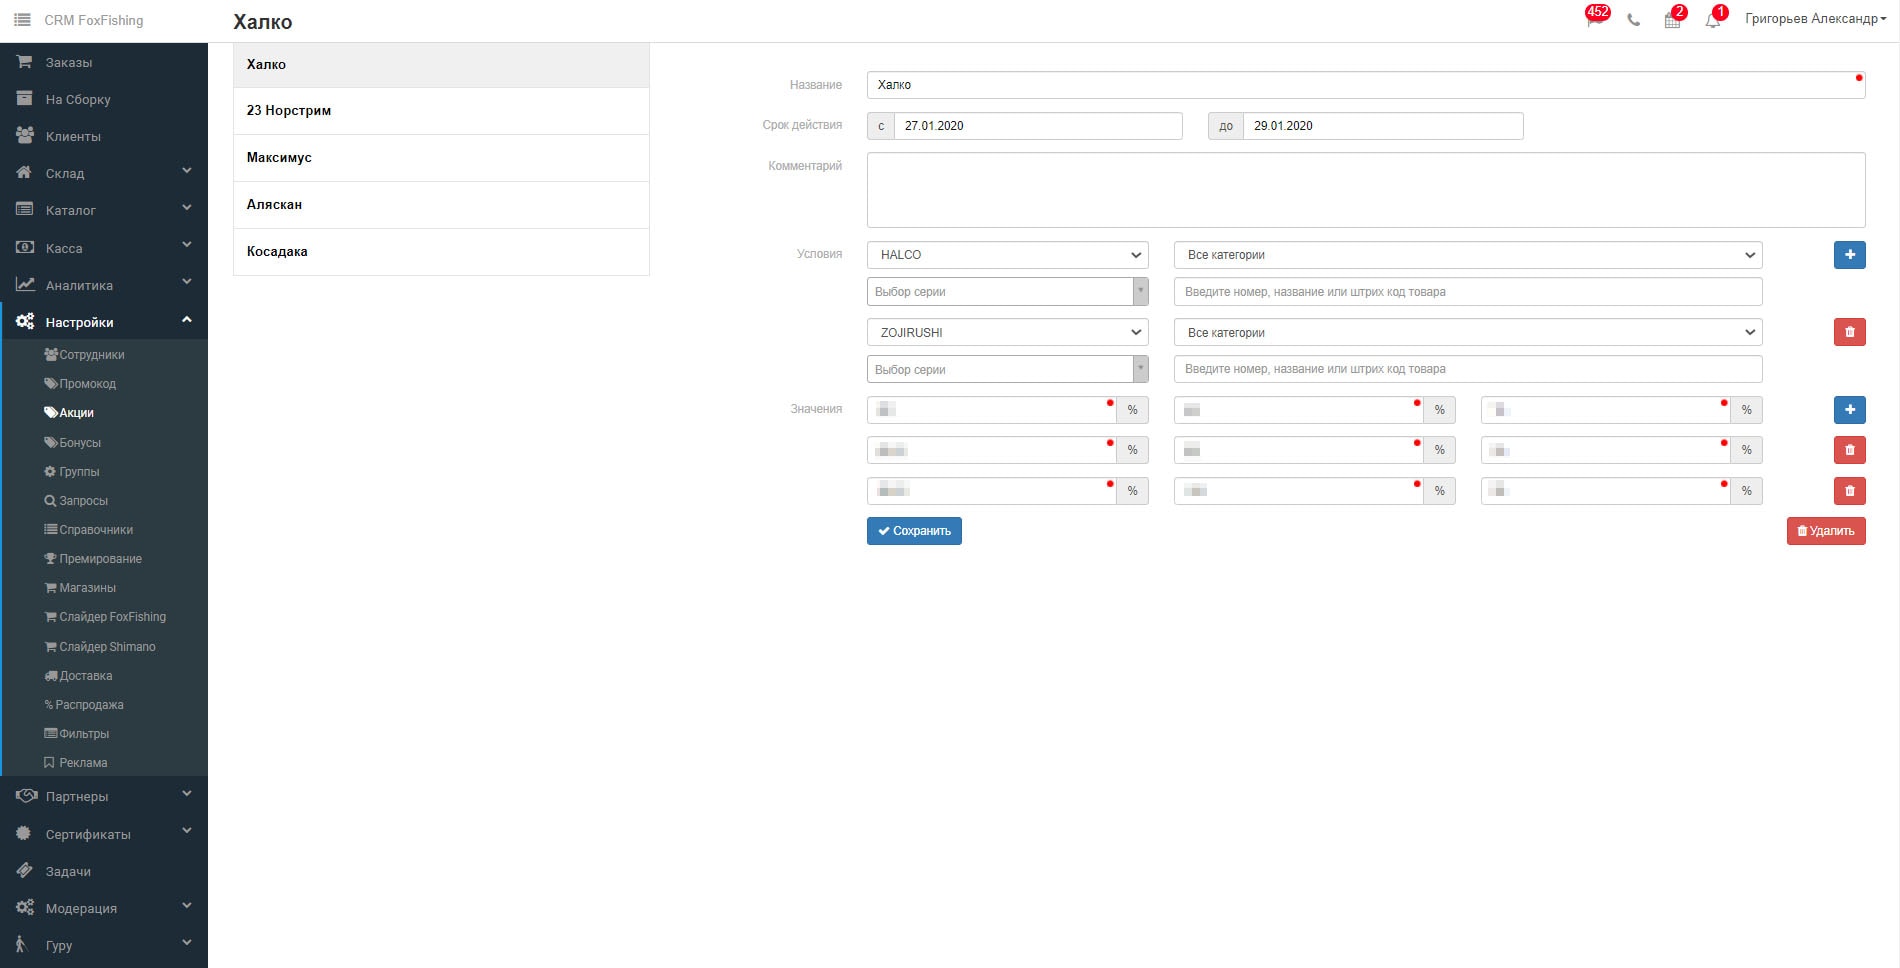The image size is (1900, 968).
Task: Expand the Касса menu chevron
Action: pyautogui.click(x=187, y=245)
